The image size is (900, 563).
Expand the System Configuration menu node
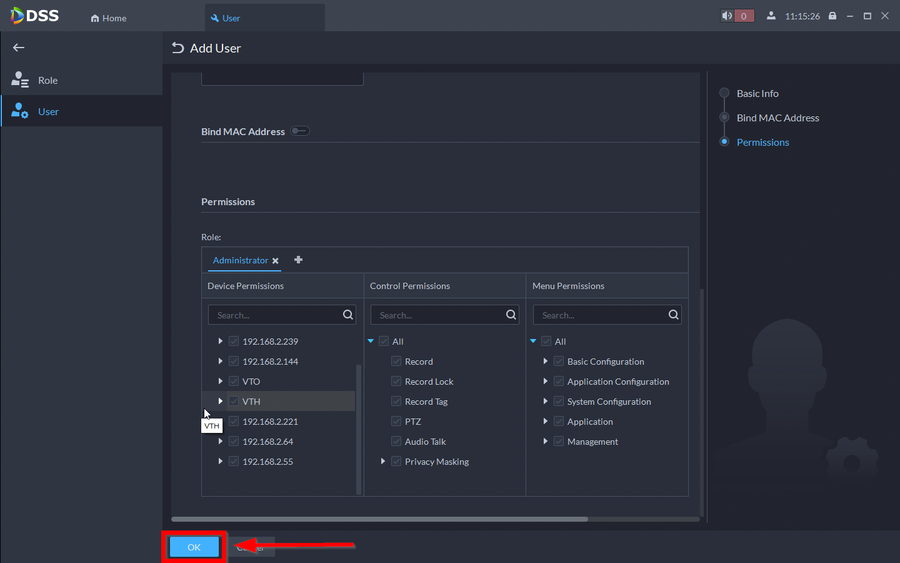point(545,402)
